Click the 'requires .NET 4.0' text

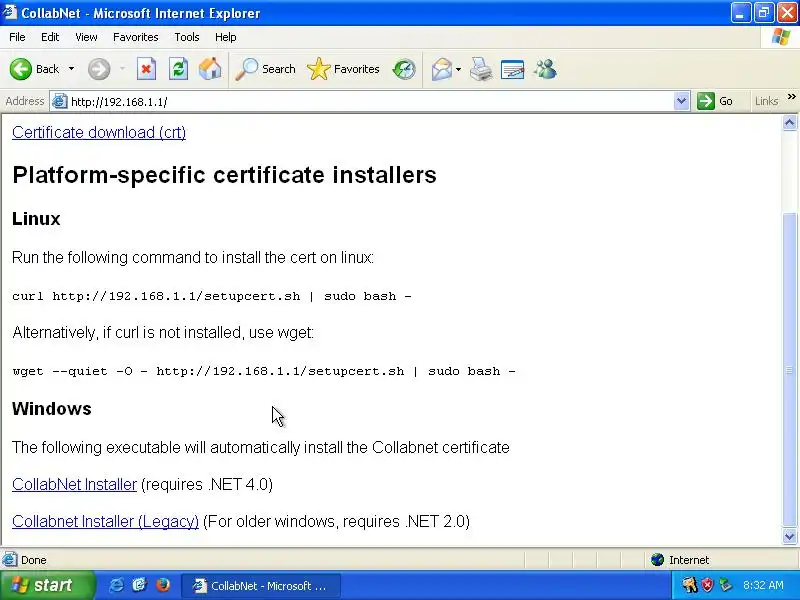click(207, 484)
